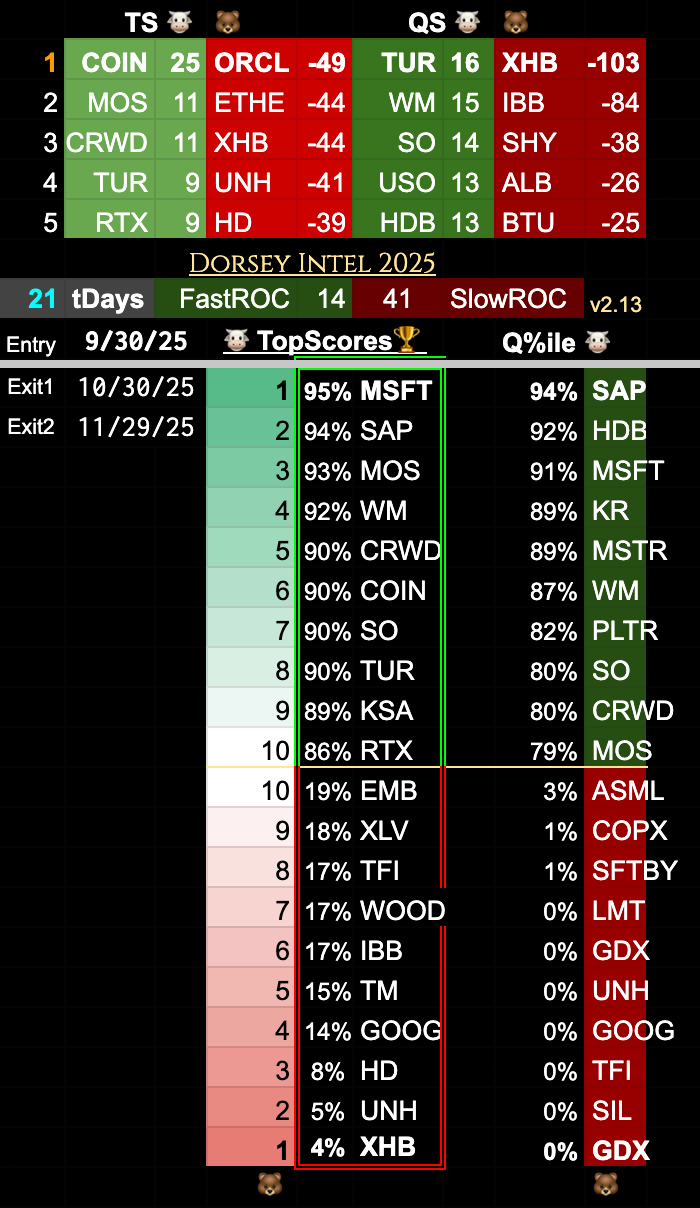Click the 41 value beside SlowROC
The height and width of the screenshot is (1208, 700).
[397, 298]
